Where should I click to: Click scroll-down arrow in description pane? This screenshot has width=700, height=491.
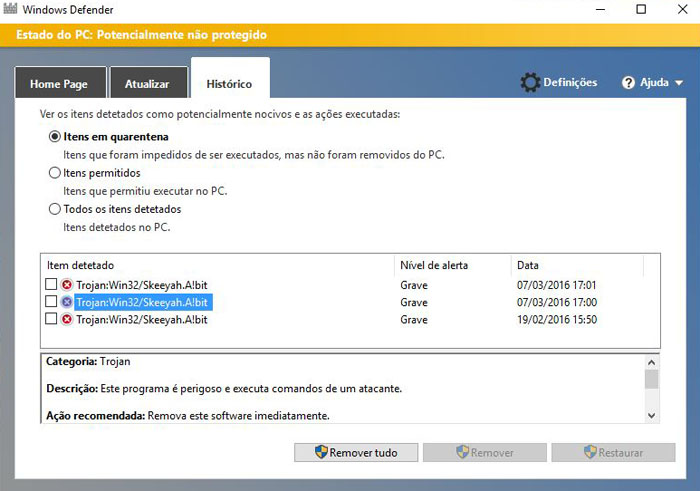click(x=651, y=416)
